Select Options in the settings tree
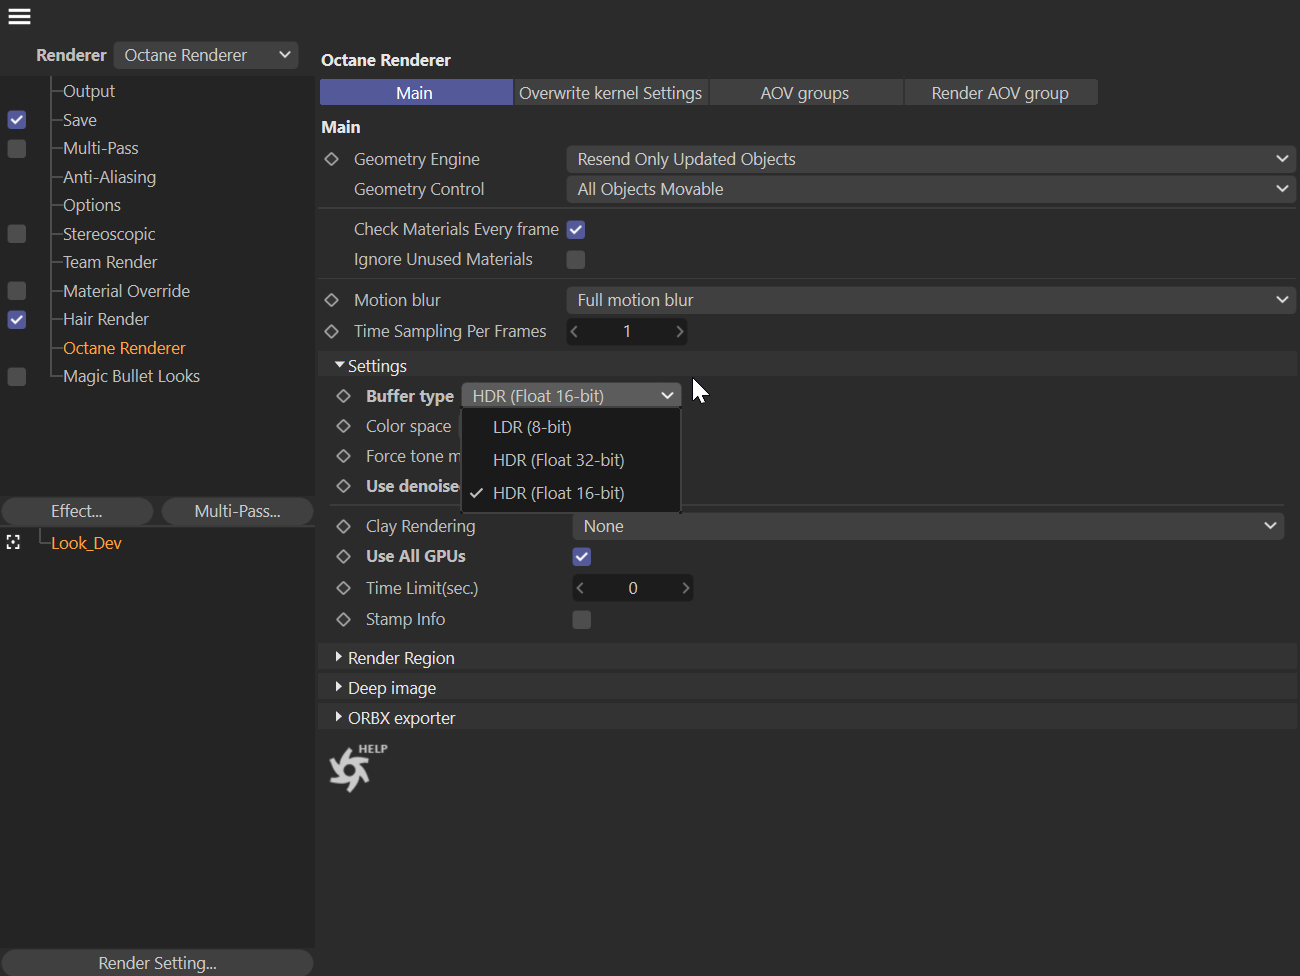The height and width of the screenshot is (976, 1300). coord(92,205)
